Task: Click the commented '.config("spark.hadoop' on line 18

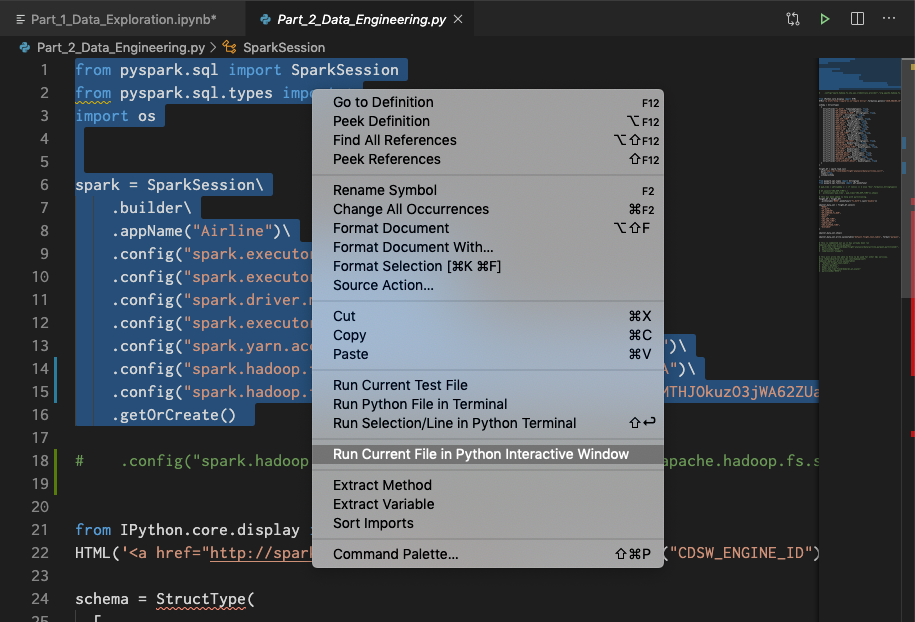Action: [215, 461]
